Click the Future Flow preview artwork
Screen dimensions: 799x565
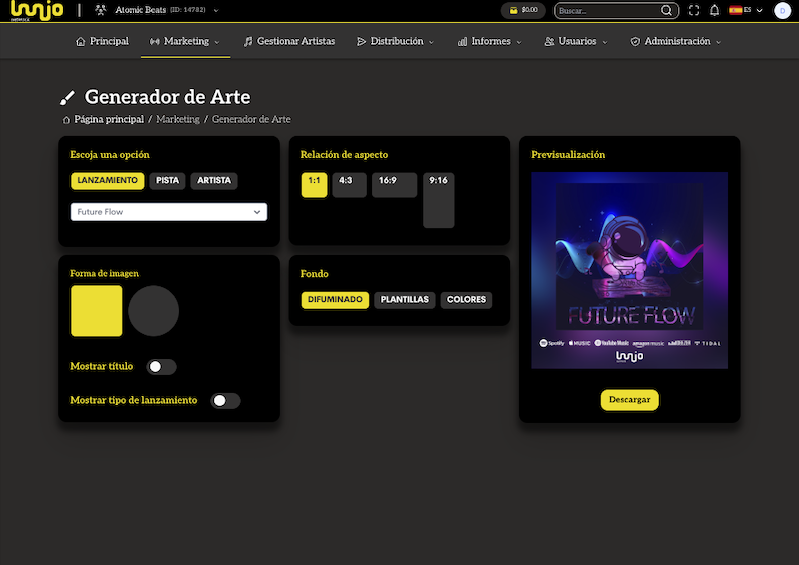[x=630, y=271]
